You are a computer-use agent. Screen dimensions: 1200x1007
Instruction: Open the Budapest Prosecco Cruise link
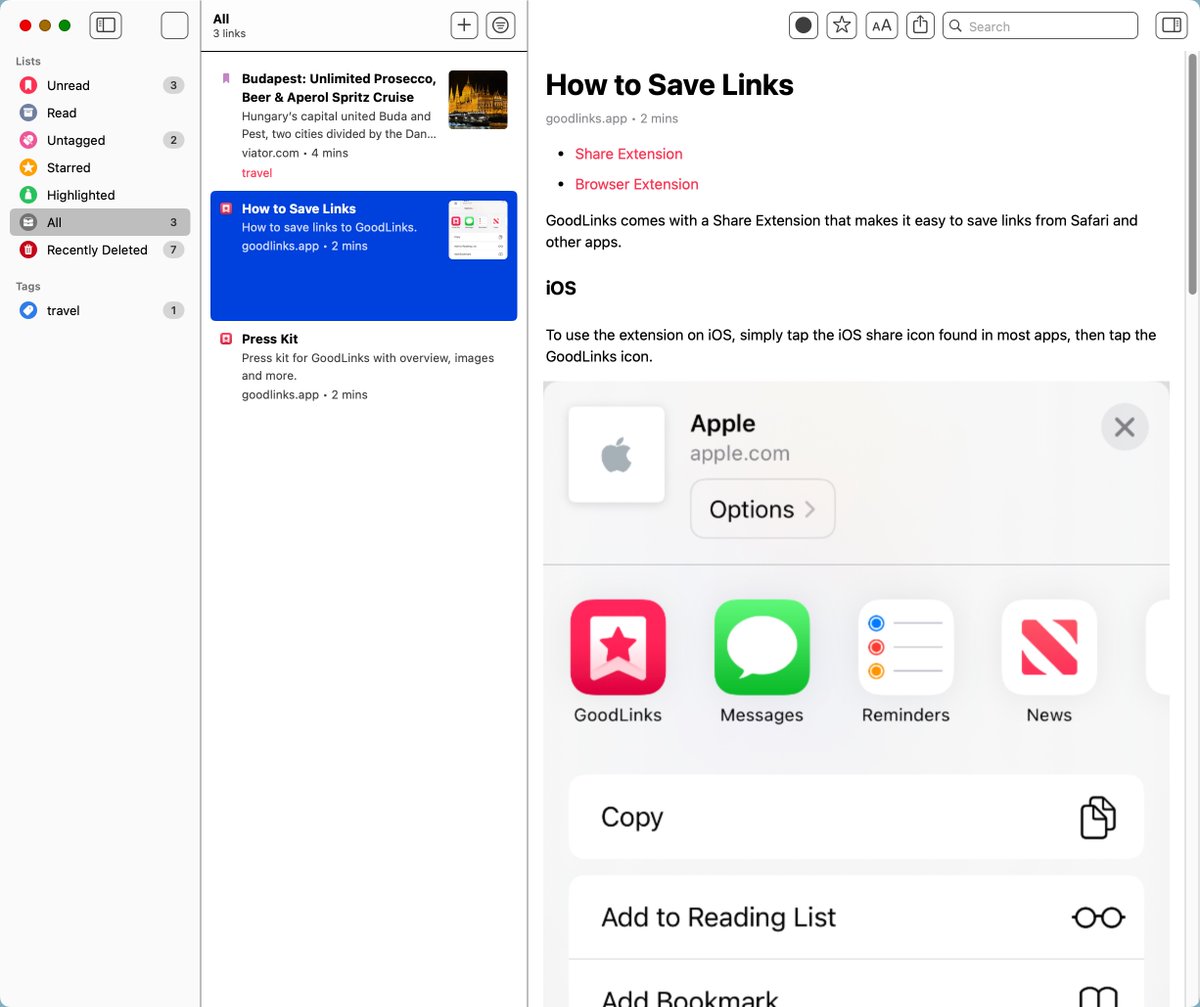tap(364, 124)
